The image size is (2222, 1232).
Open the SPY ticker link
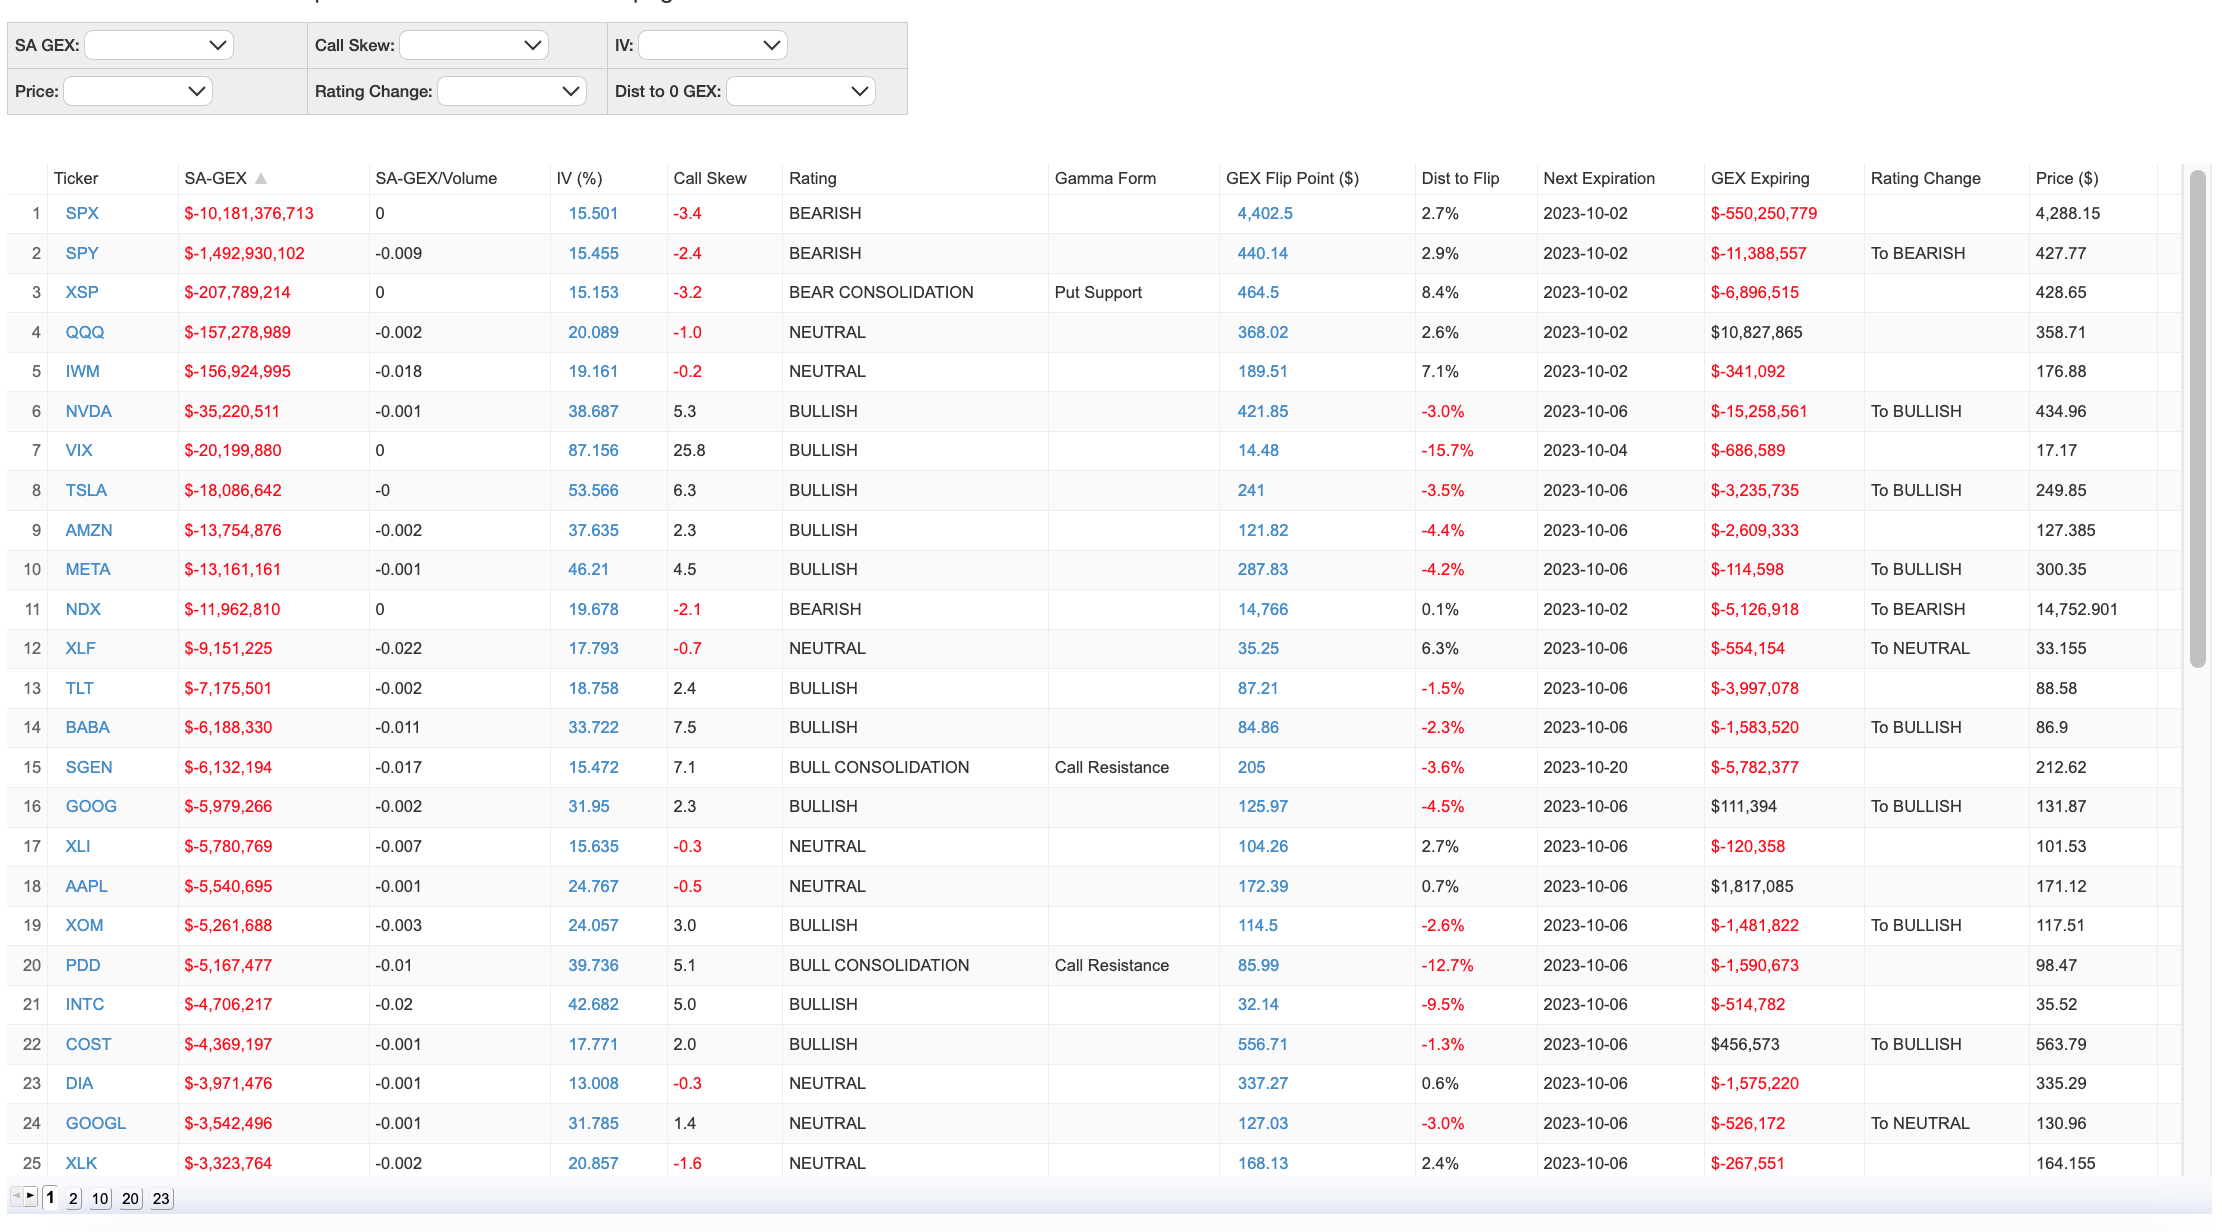click(x=82, y=253)
